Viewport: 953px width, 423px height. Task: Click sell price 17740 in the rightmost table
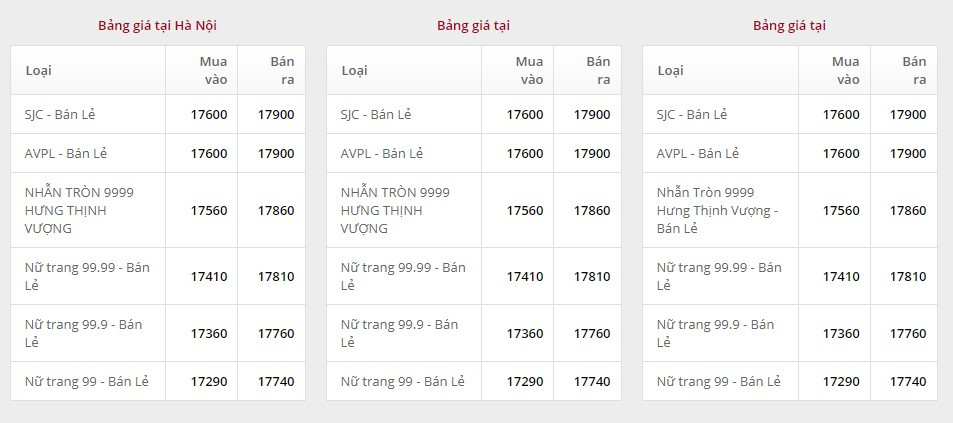click(x=908, y=382)
